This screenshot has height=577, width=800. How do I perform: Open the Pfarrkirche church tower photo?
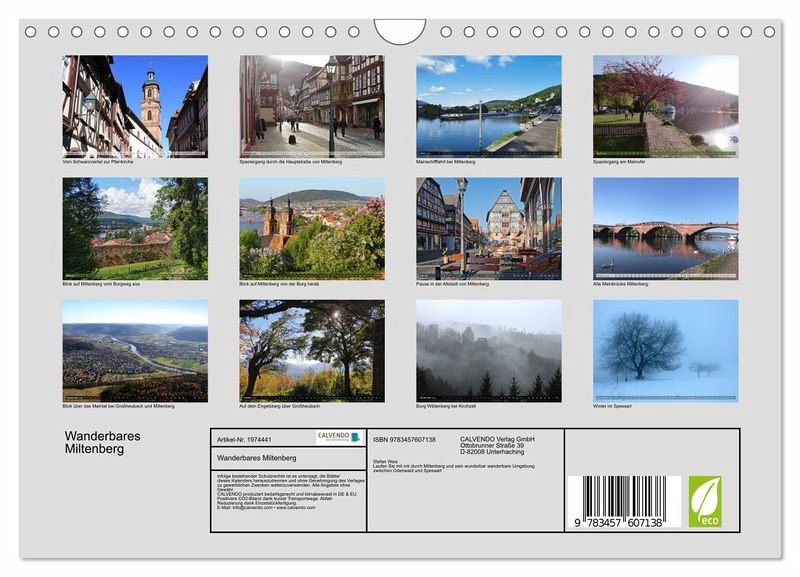[135, 106]
